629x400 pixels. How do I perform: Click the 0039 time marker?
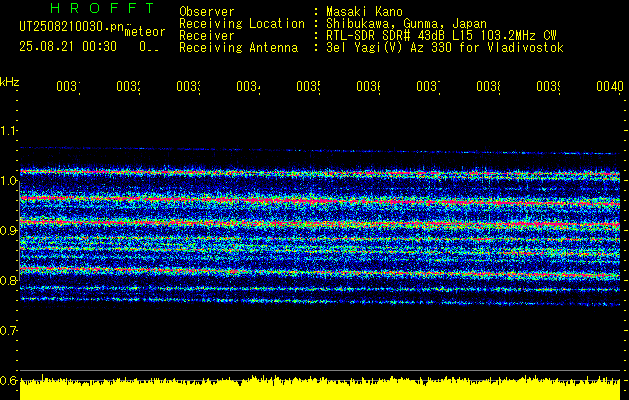(x=548, y=87)
